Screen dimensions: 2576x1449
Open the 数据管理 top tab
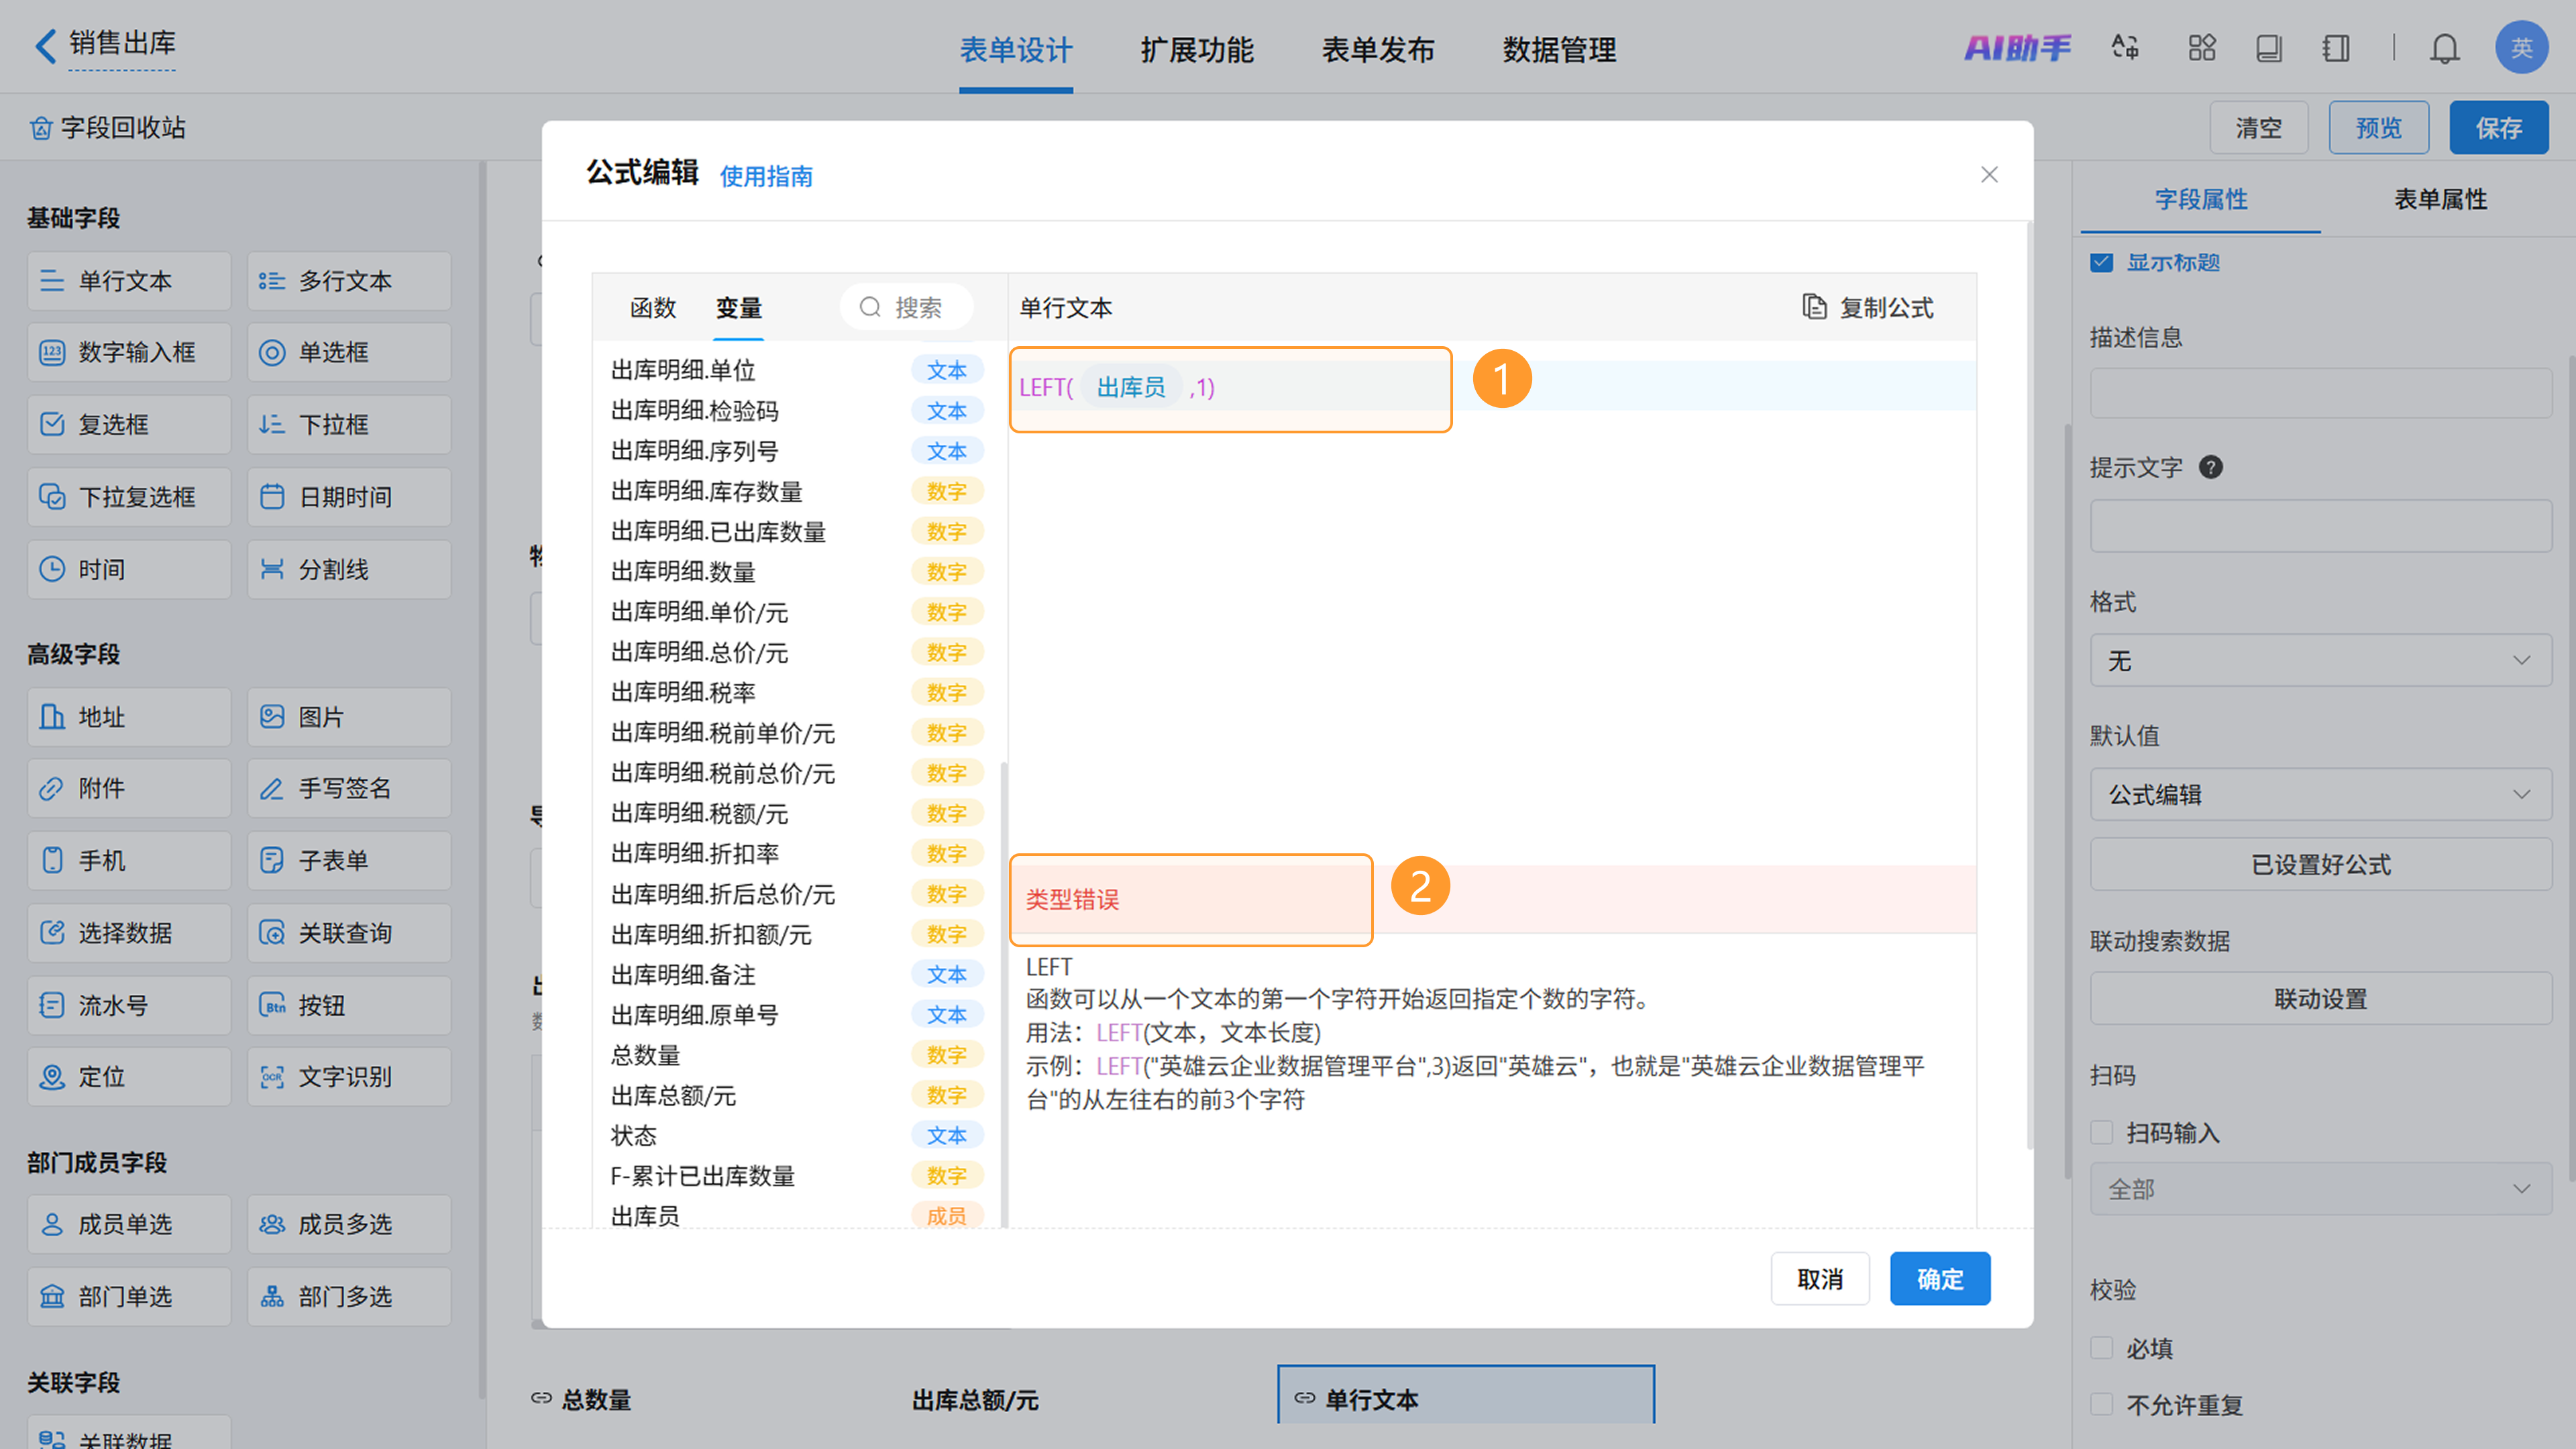[1558, 49]
